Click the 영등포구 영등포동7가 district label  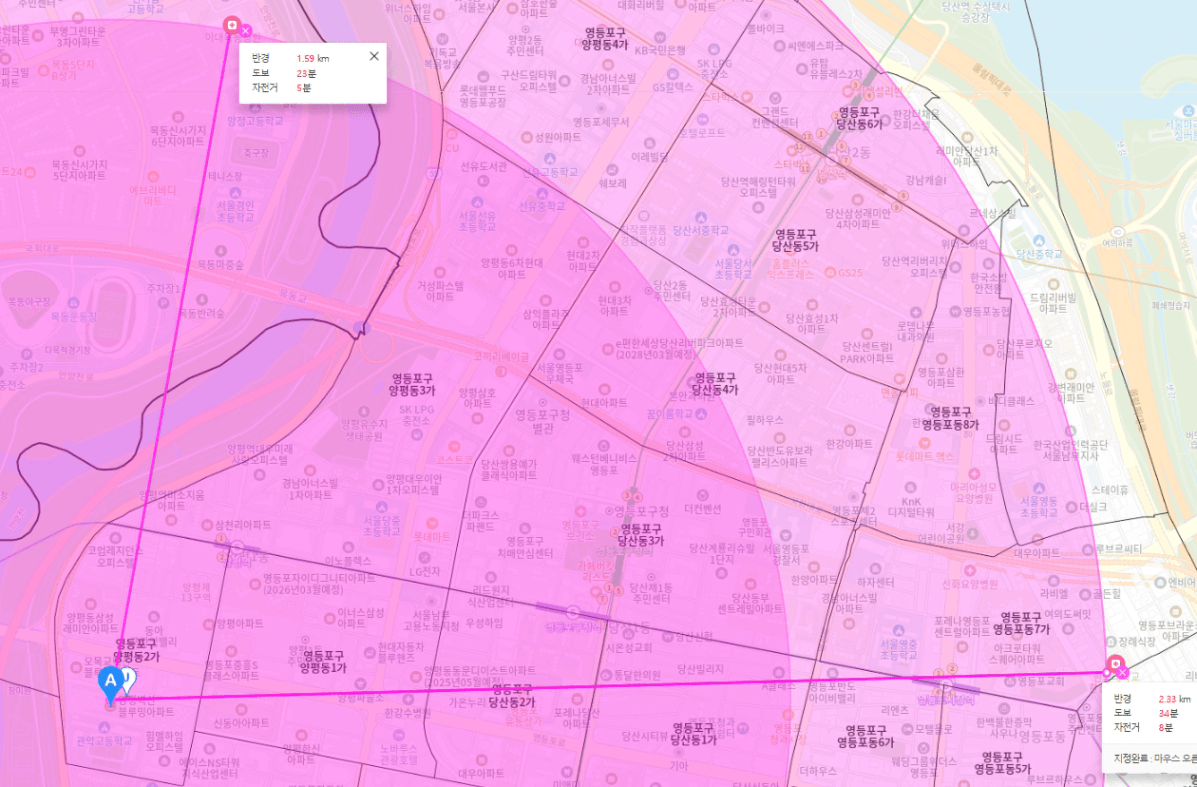pyautogui.click(x=1021, y=623)
